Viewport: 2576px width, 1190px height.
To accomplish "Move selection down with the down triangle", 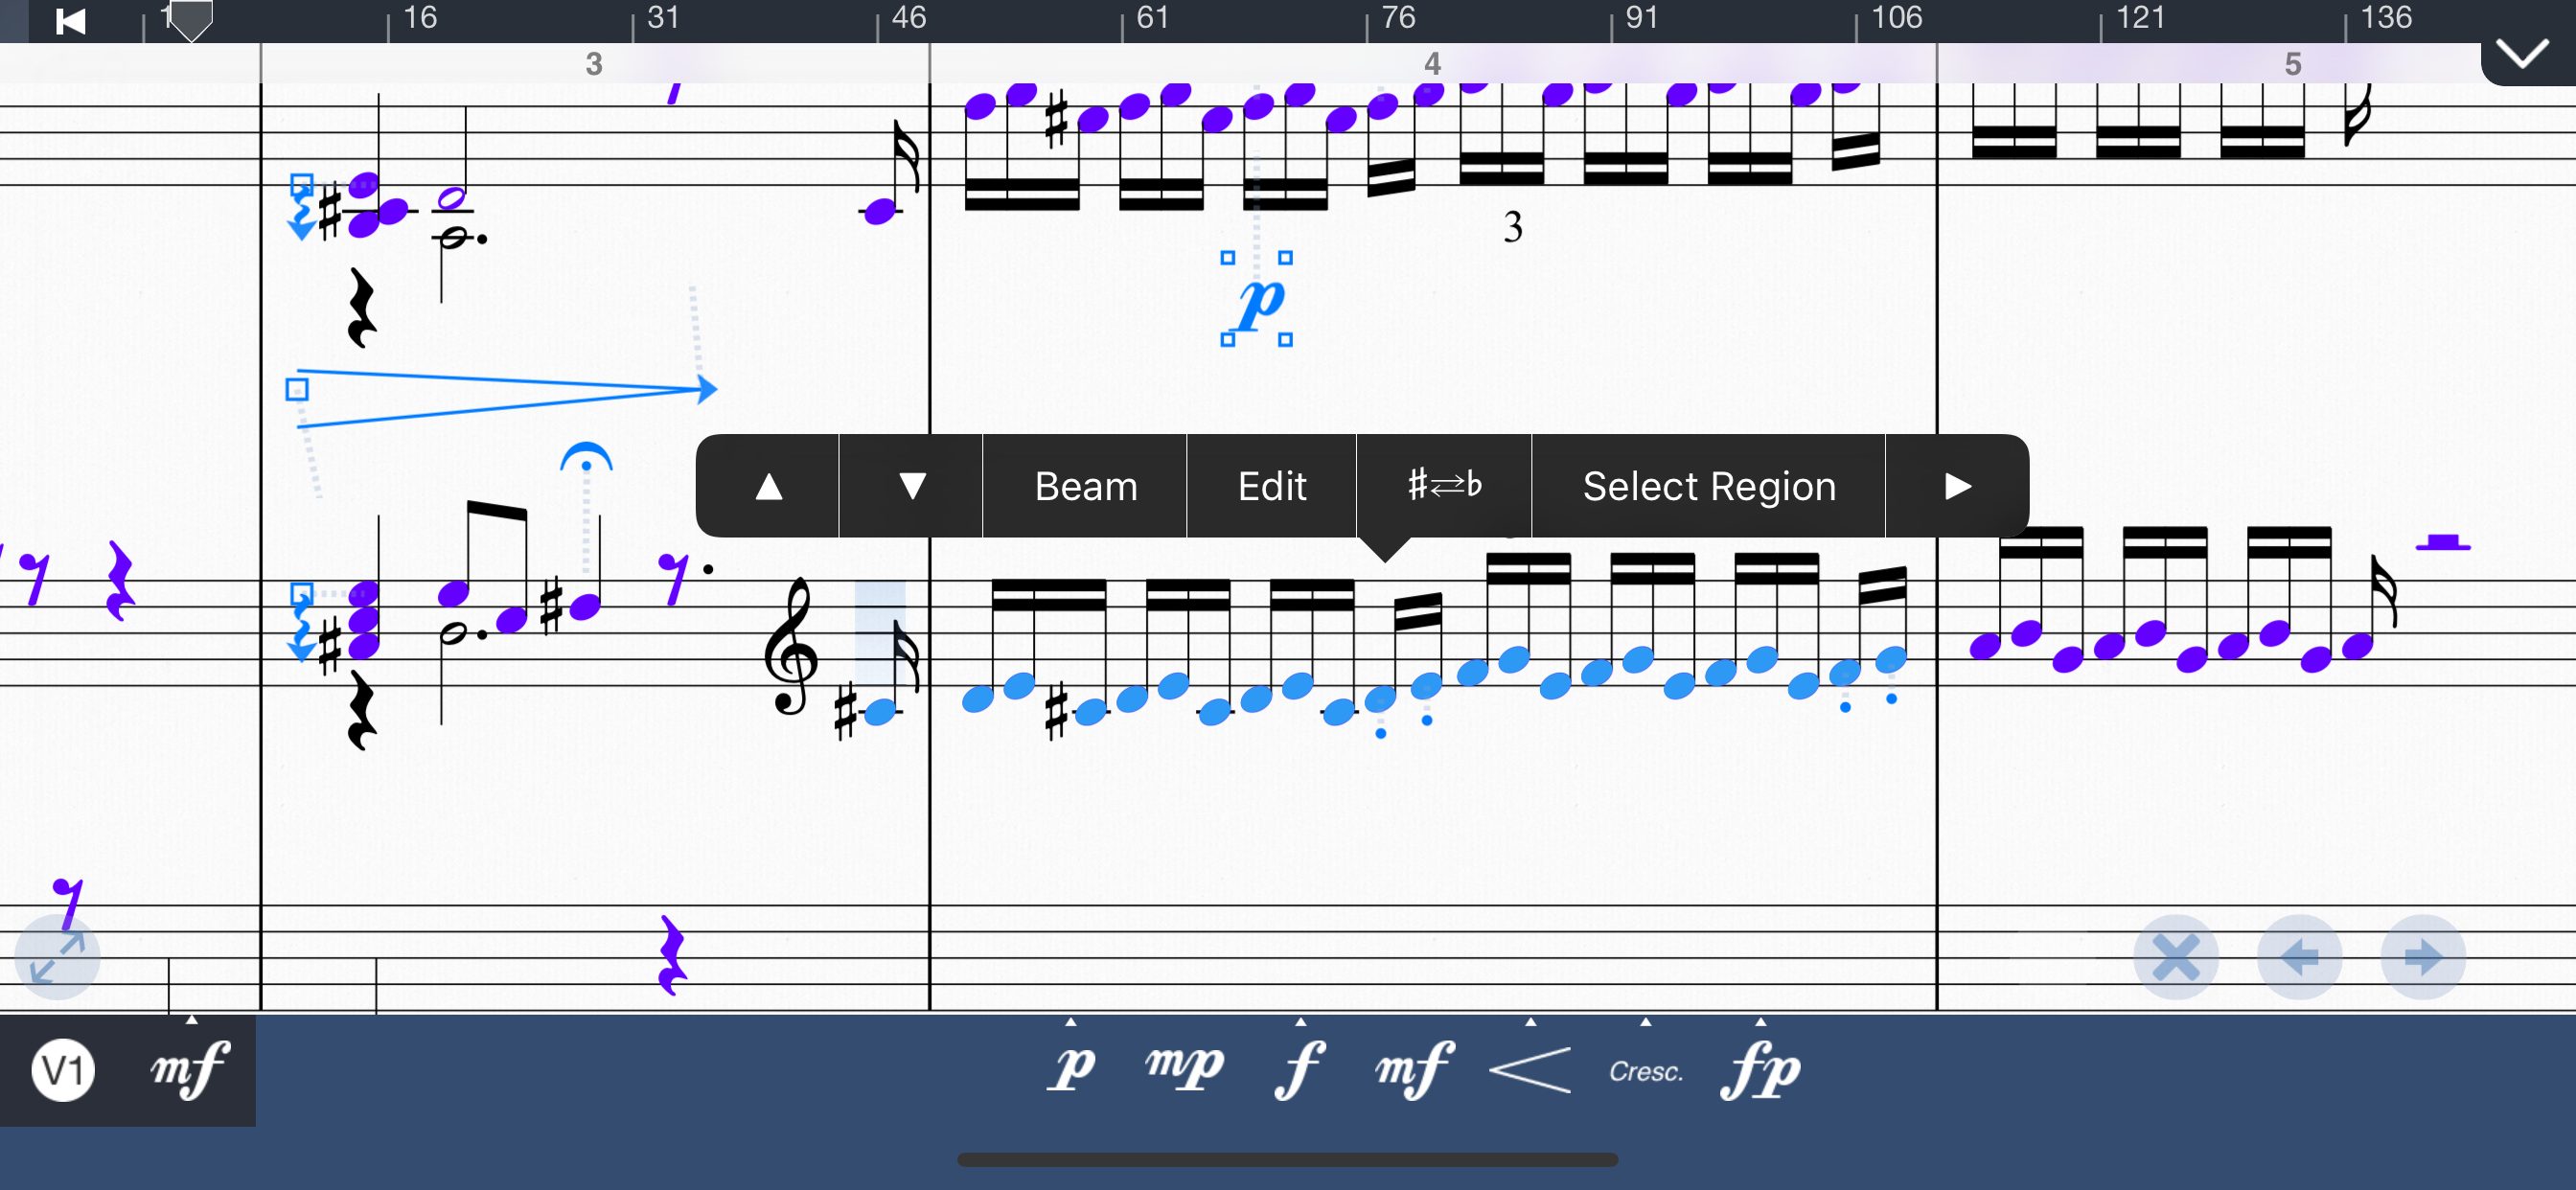I will (x=911, y=486).
